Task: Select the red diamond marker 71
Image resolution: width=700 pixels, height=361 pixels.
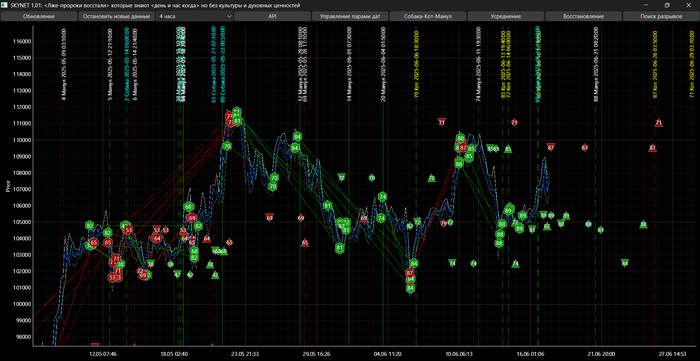Action: click(x=514, y=122)
